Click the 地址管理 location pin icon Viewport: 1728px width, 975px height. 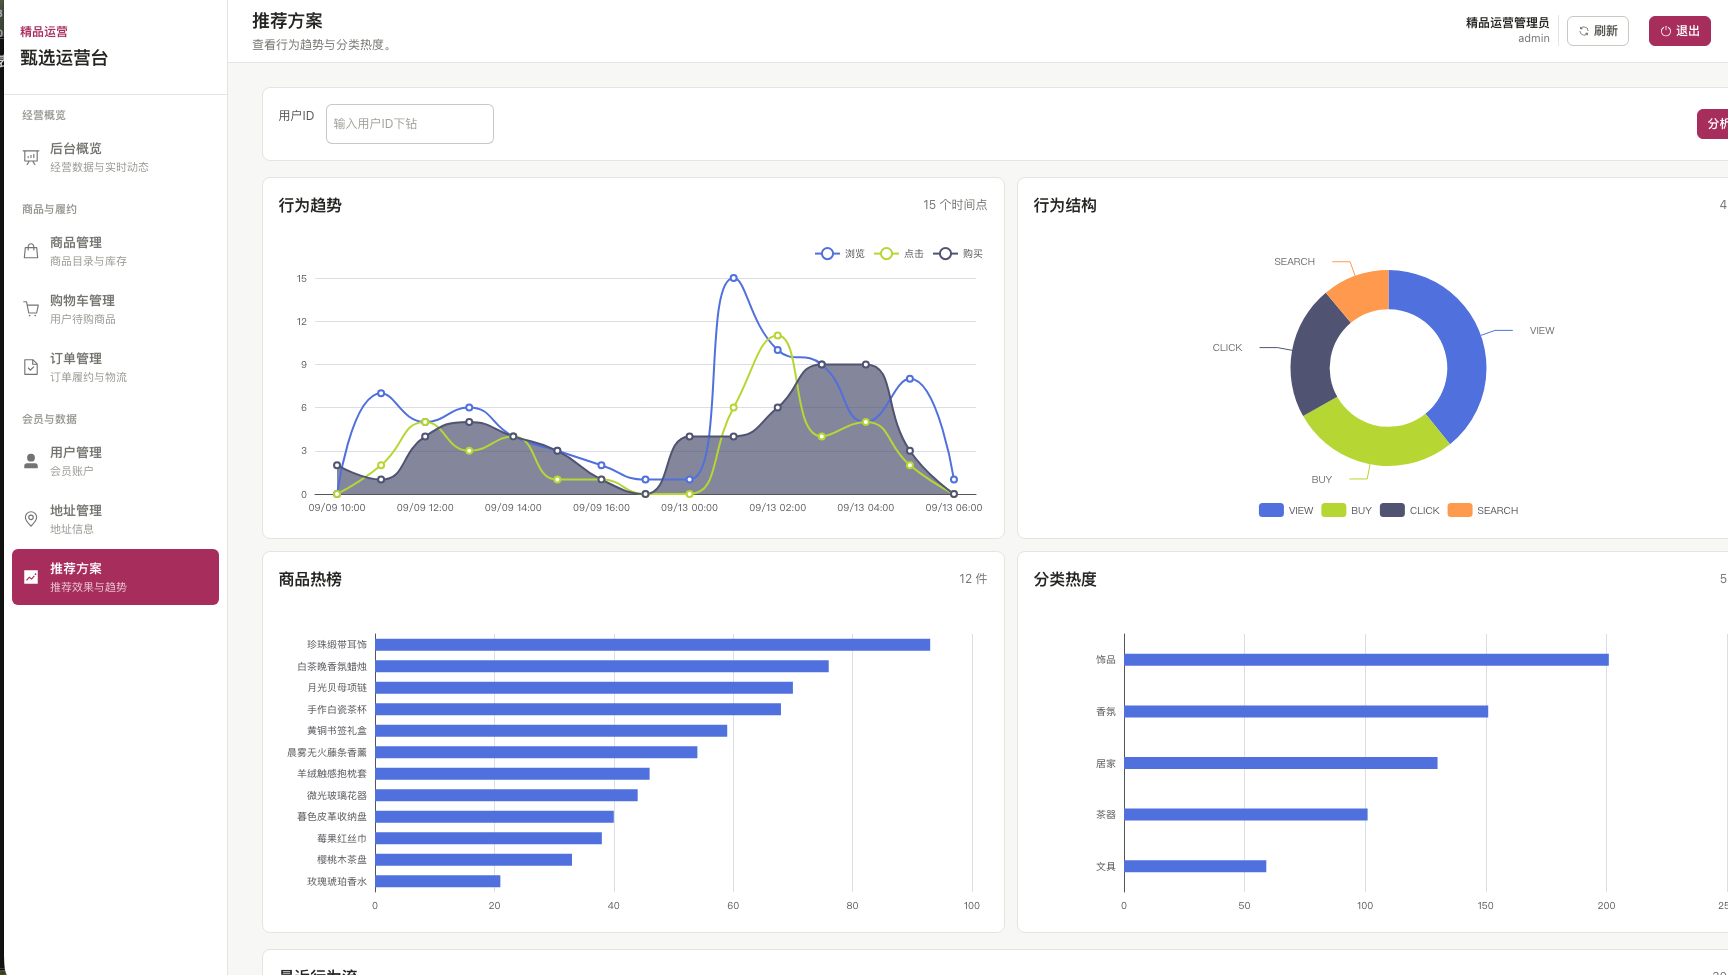coord(31,519)
